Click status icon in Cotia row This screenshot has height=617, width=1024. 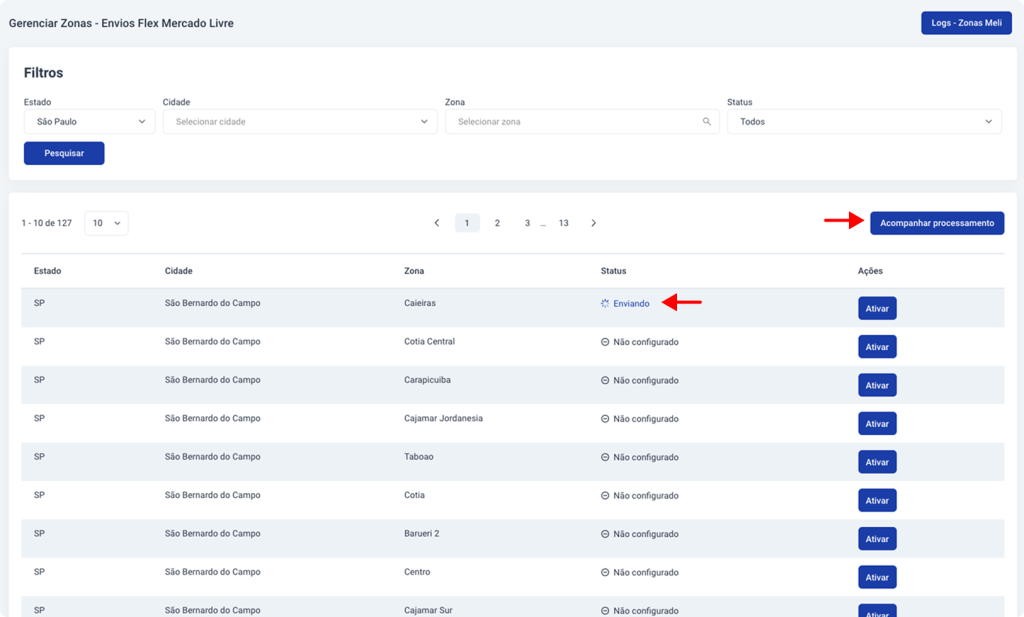(605, 496)
